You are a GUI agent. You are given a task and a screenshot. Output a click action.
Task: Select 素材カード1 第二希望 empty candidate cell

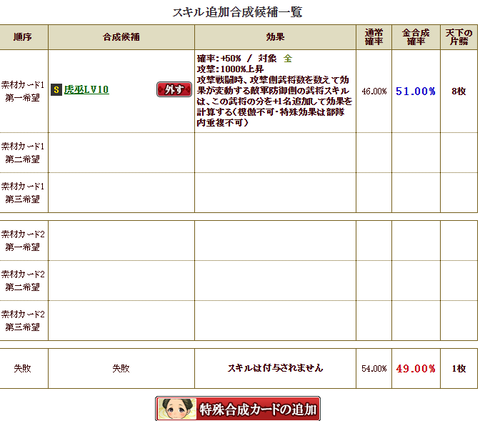(121, 153)
